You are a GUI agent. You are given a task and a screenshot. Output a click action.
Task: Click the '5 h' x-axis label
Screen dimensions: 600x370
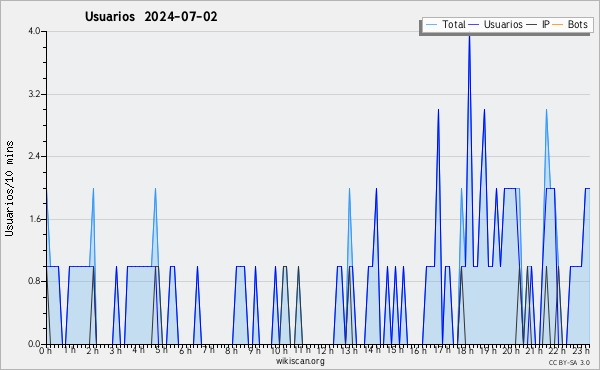161,350
